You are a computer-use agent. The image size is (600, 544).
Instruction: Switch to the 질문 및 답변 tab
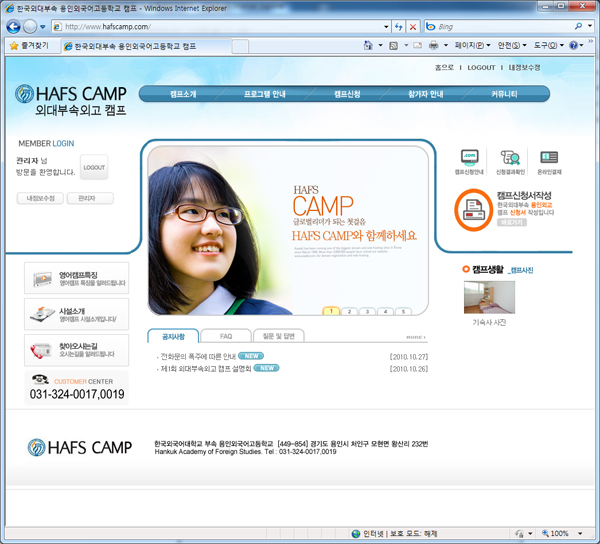pyautogui.click(x=279, y=336)
